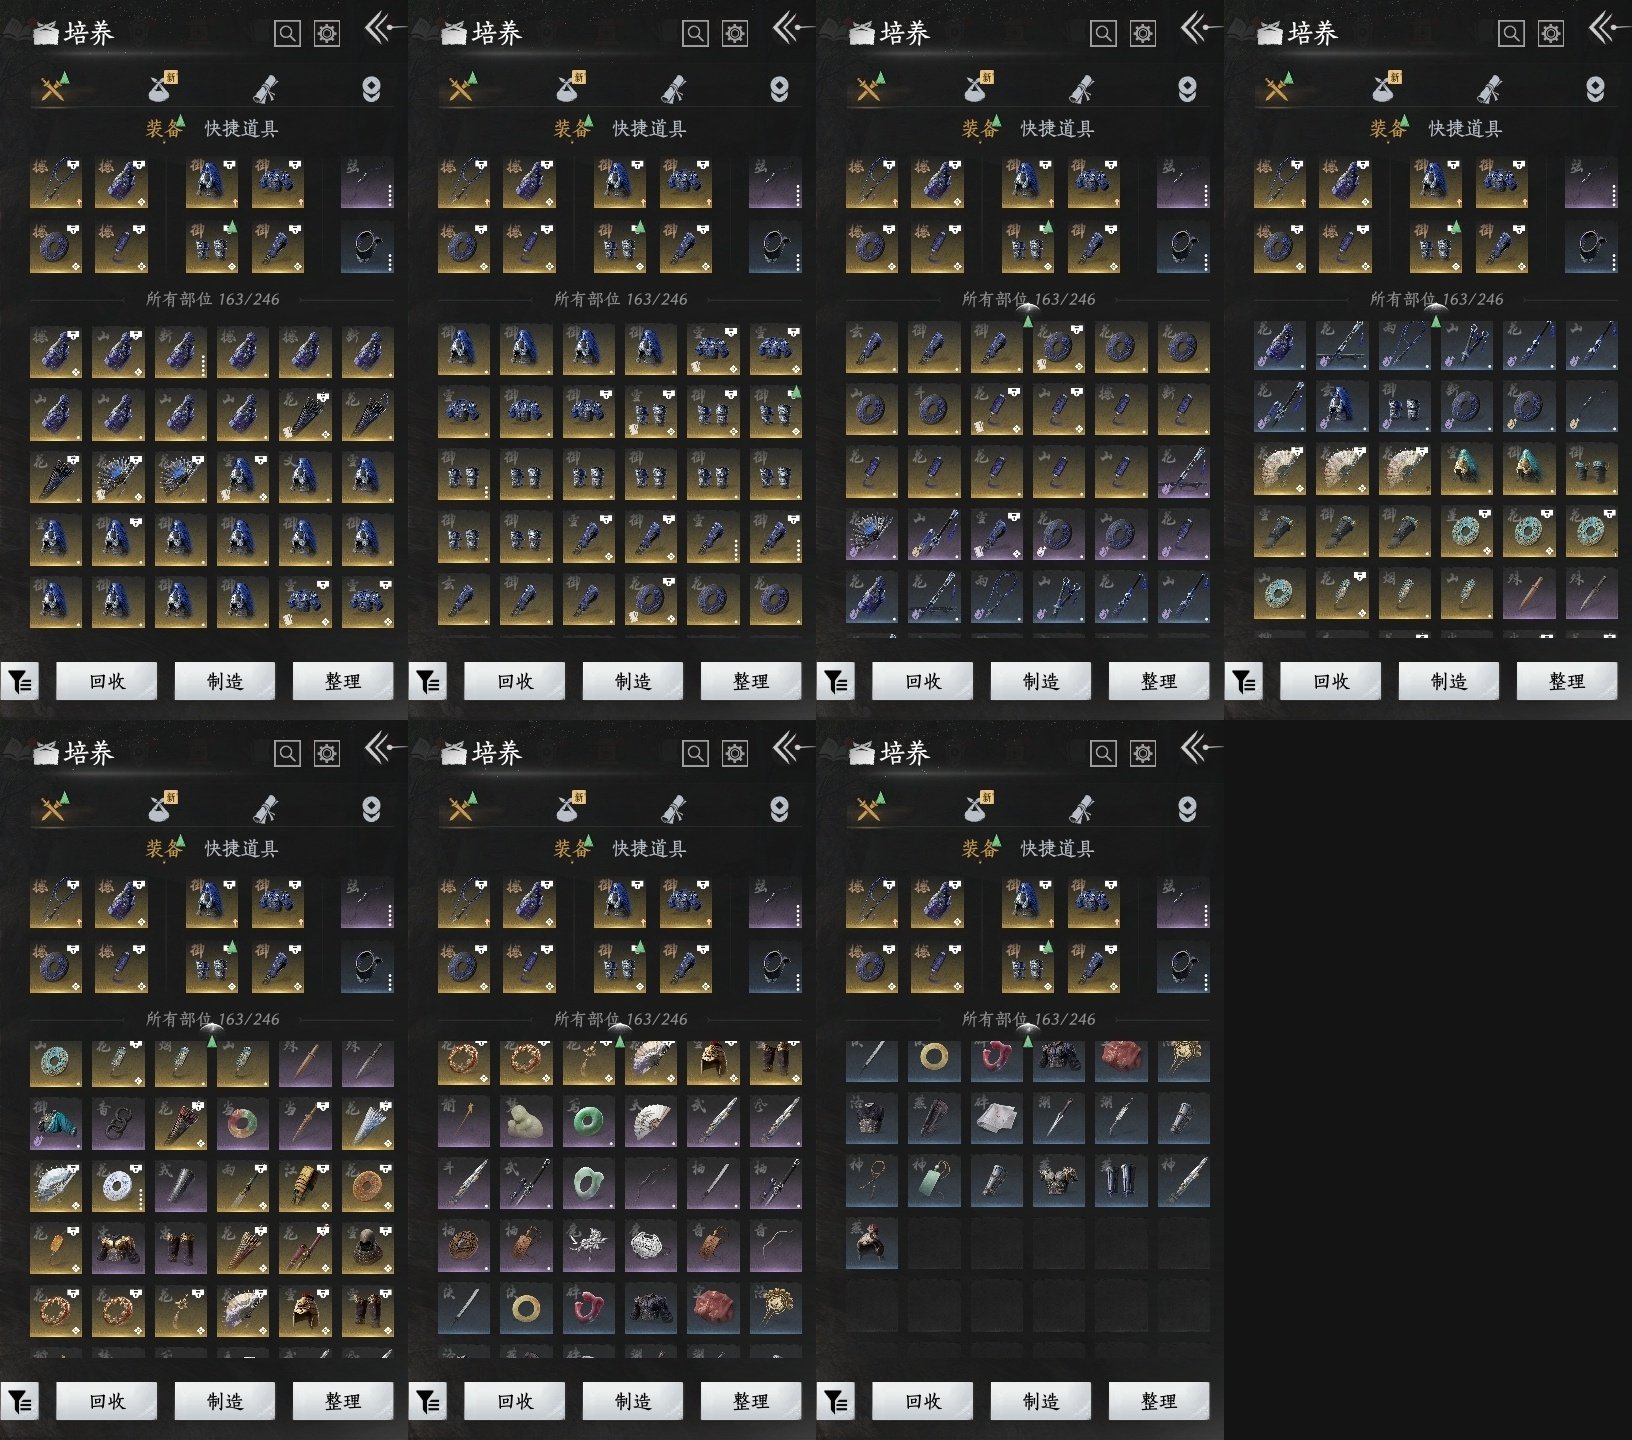Click the 整理 button in the top-right panel

tap(1566, 682)
